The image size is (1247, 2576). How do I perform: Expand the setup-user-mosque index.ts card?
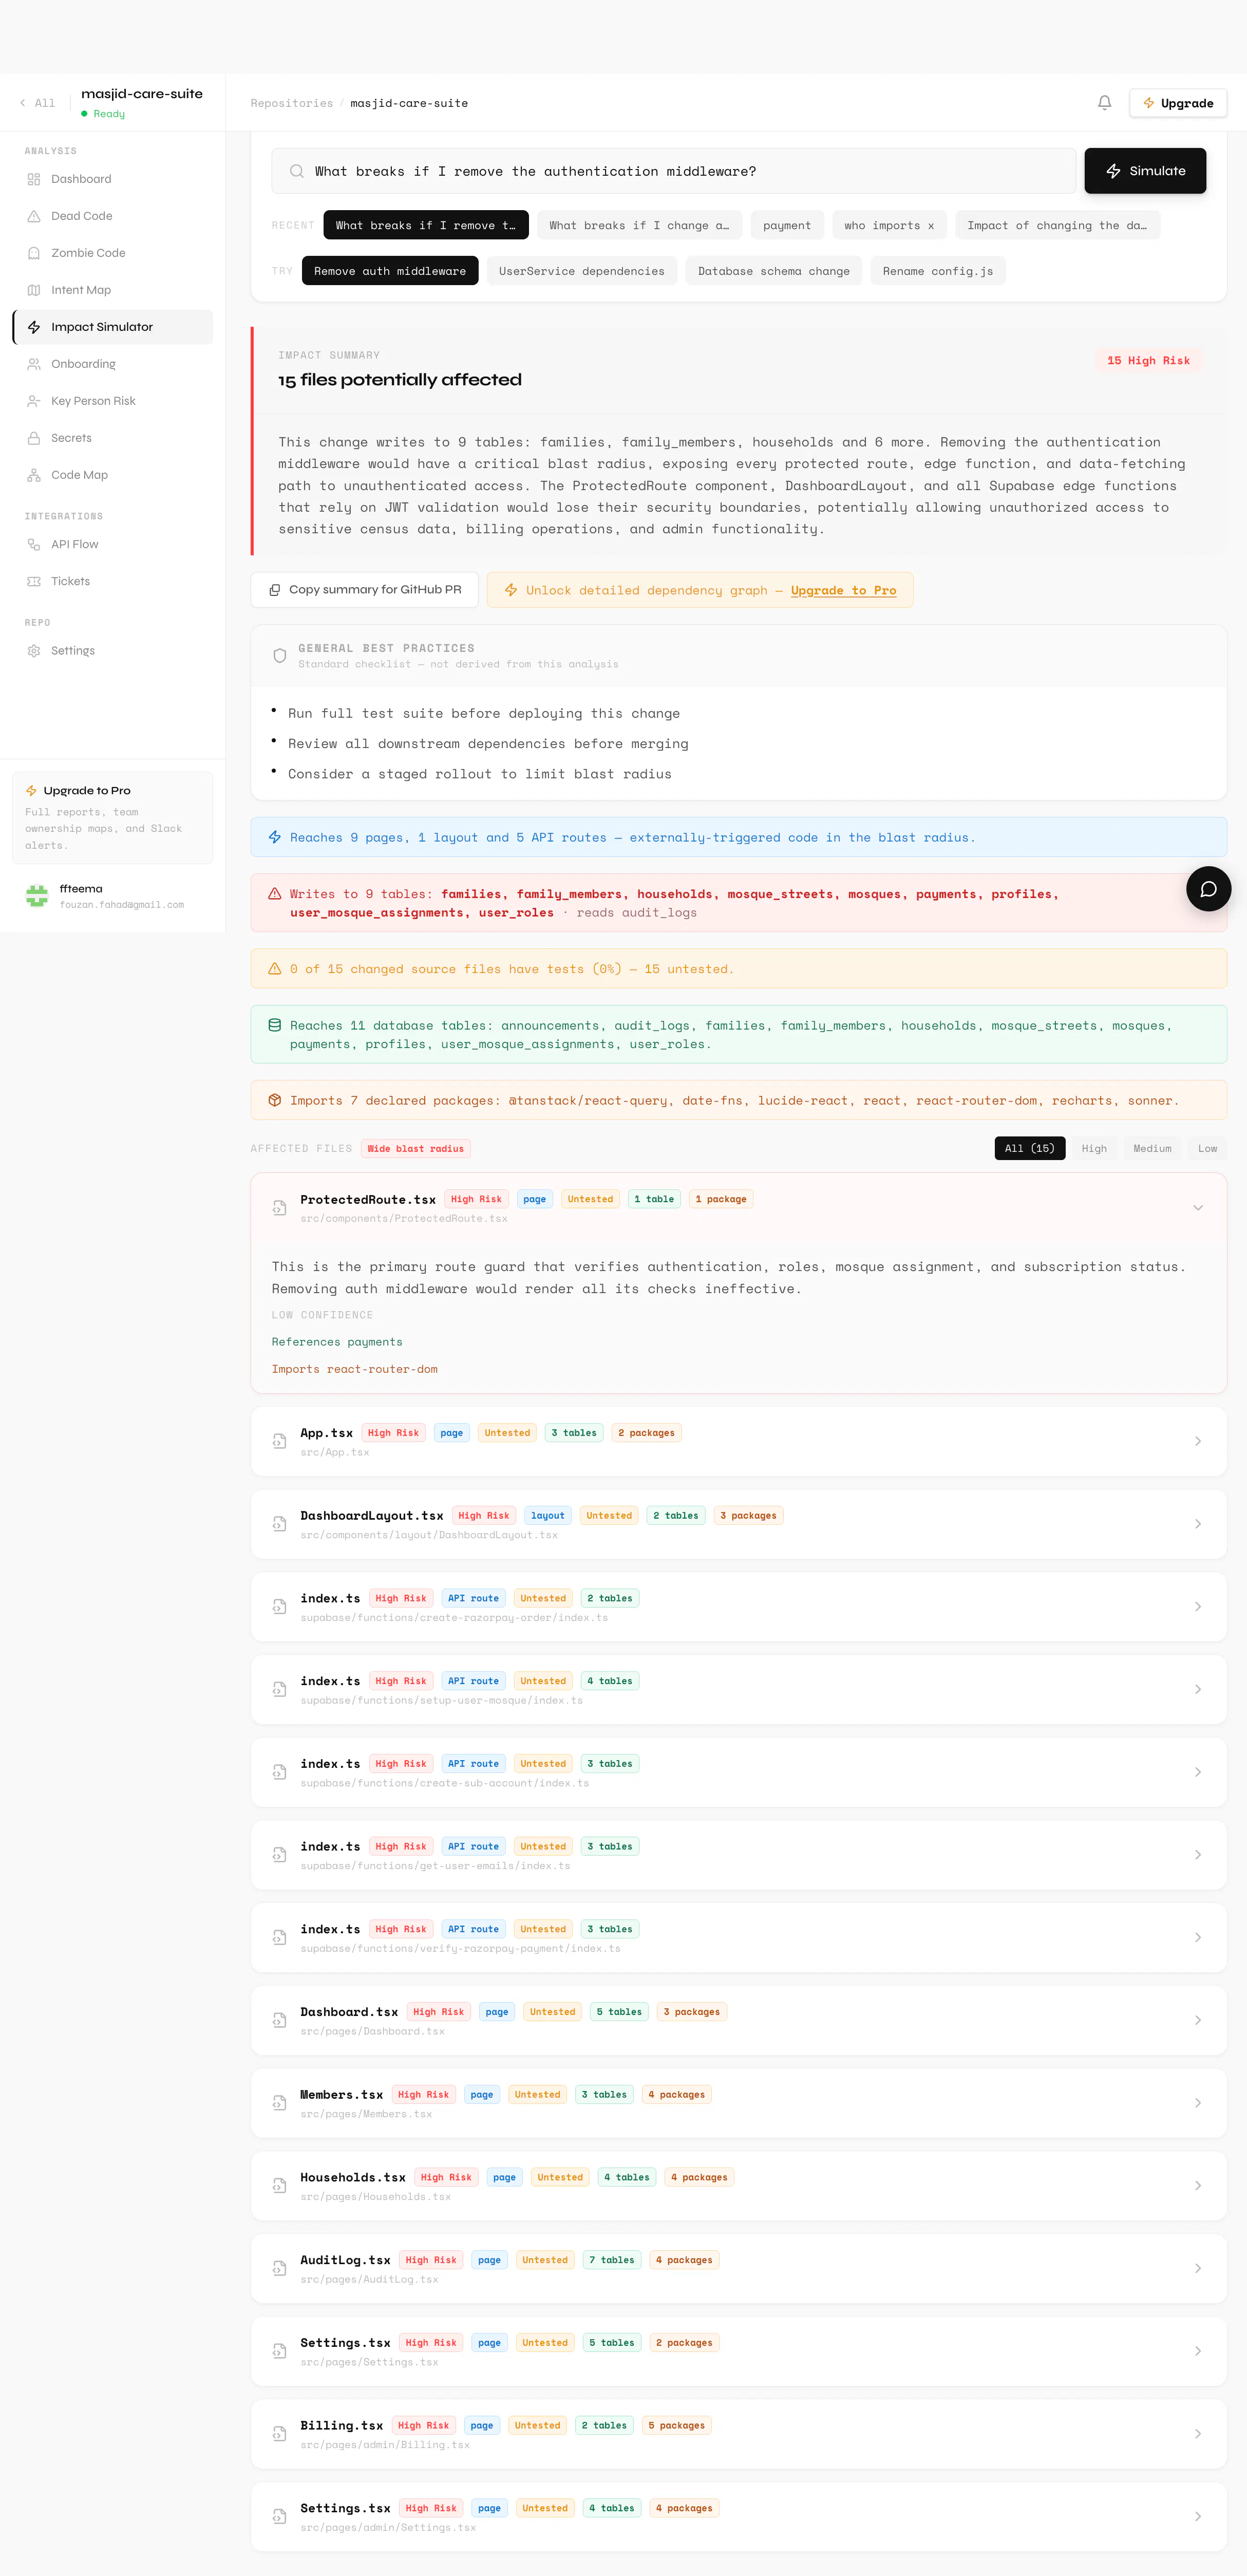[x=1198, y=1689]
